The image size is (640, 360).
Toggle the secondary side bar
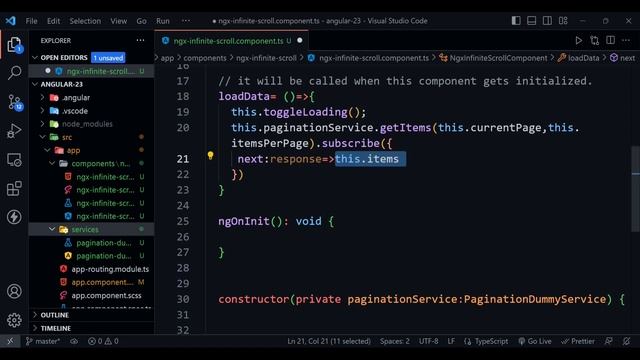coord(547,20)
